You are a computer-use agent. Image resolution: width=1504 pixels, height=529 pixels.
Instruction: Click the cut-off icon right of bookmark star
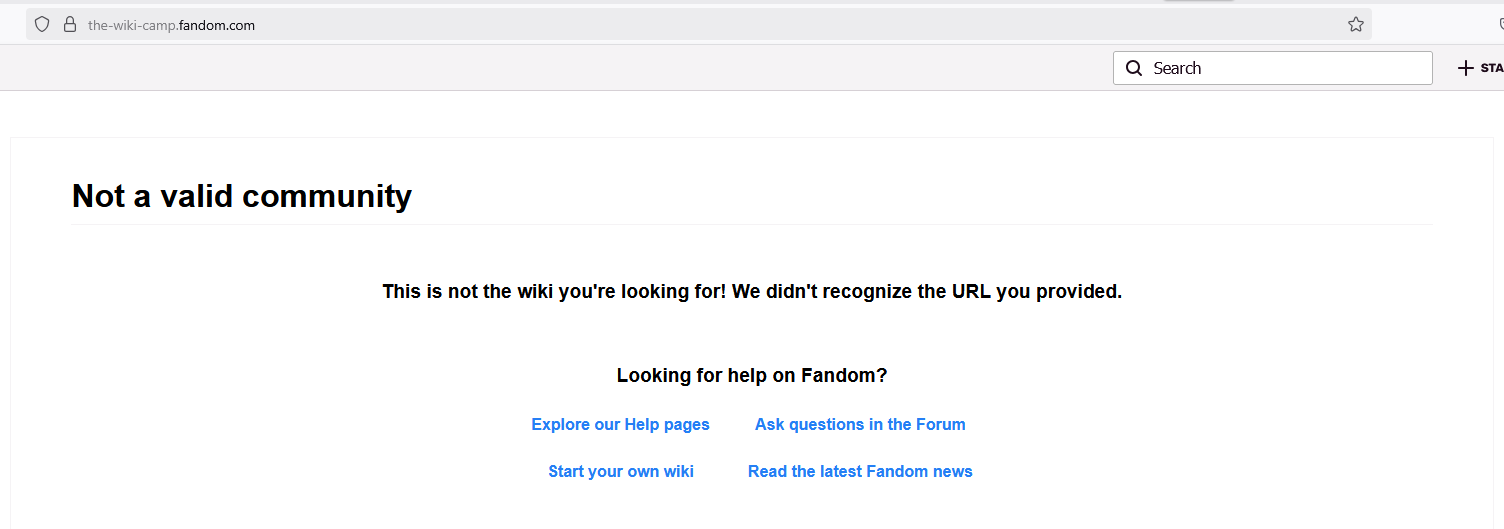[x=1500, y=25]
